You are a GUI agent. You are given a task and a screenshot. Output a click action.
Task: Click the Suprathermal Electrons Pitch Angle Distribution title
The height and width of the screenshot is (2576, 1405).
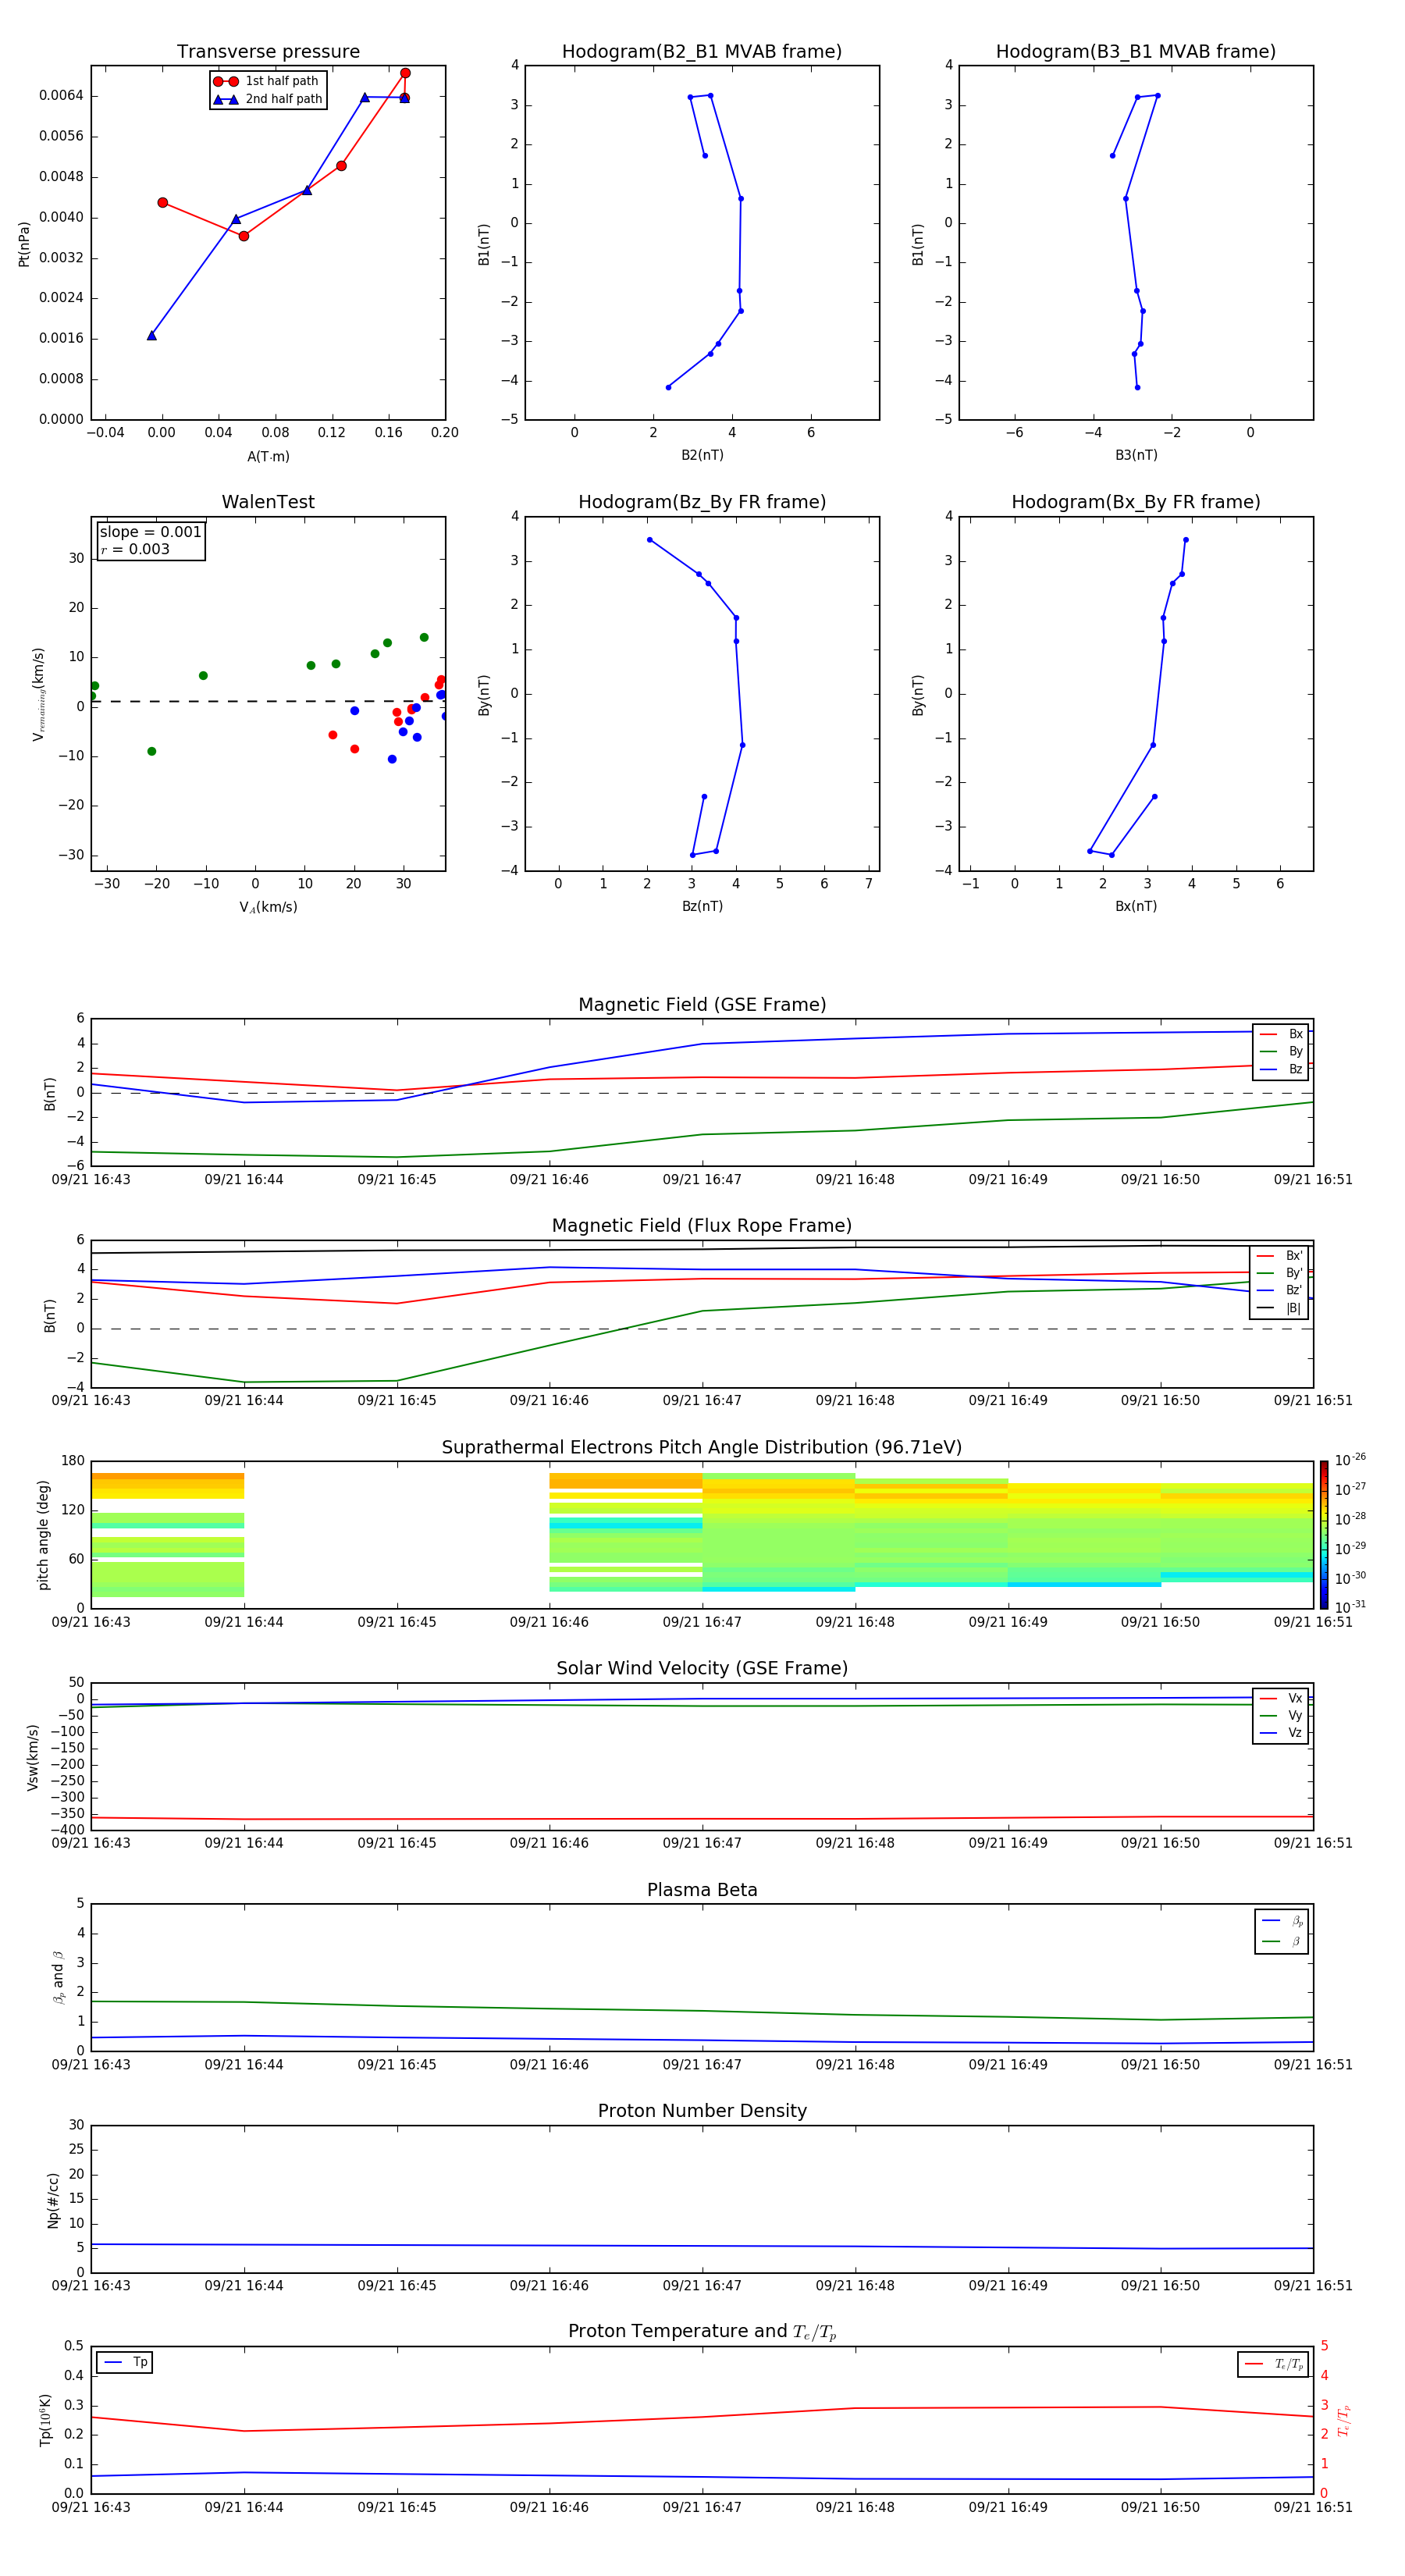[x=702, y=1447]
